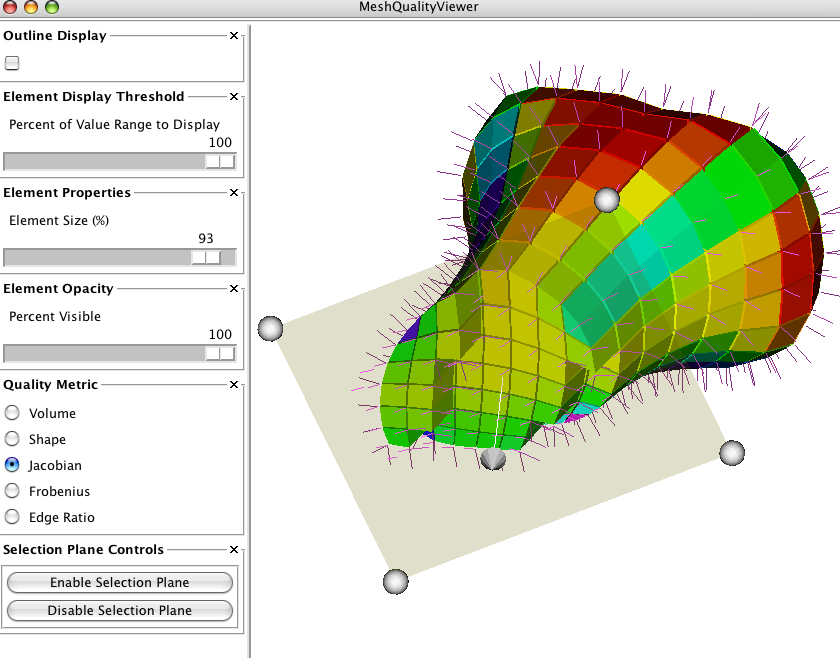840x658 pixels.
Task: Grab the selection plane's left corner sphere handle
Action: (270, 328)
